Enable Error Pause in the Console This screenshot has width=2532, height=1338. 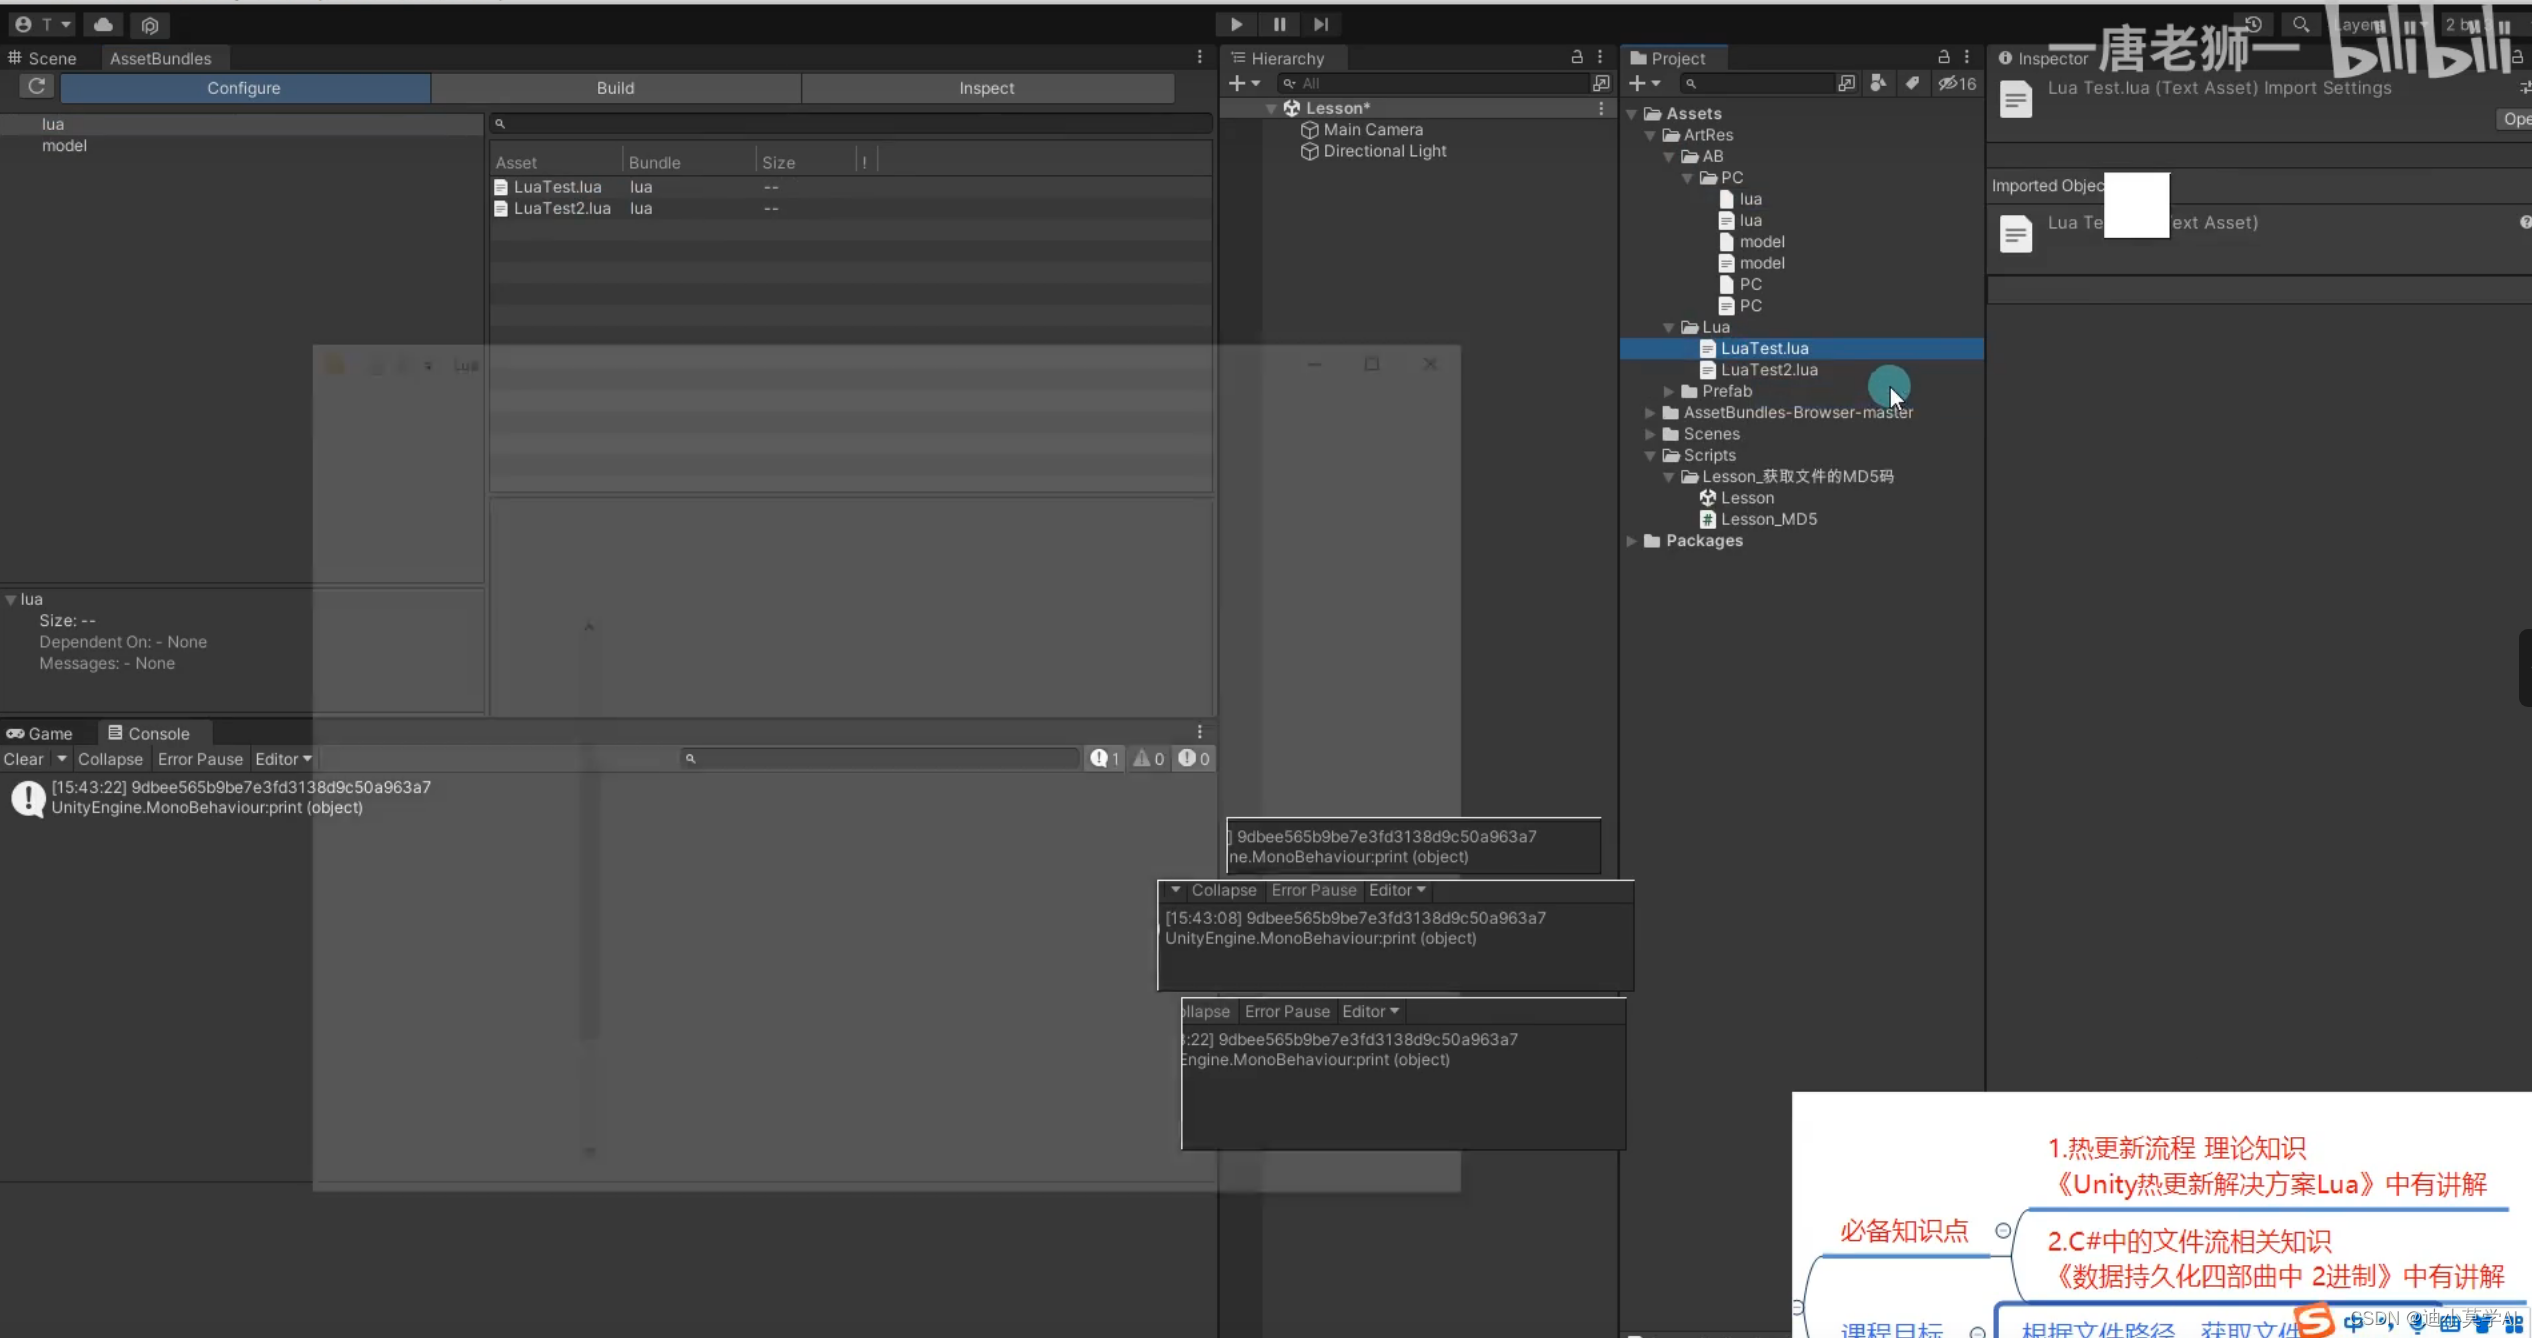[x=200, y=758]
